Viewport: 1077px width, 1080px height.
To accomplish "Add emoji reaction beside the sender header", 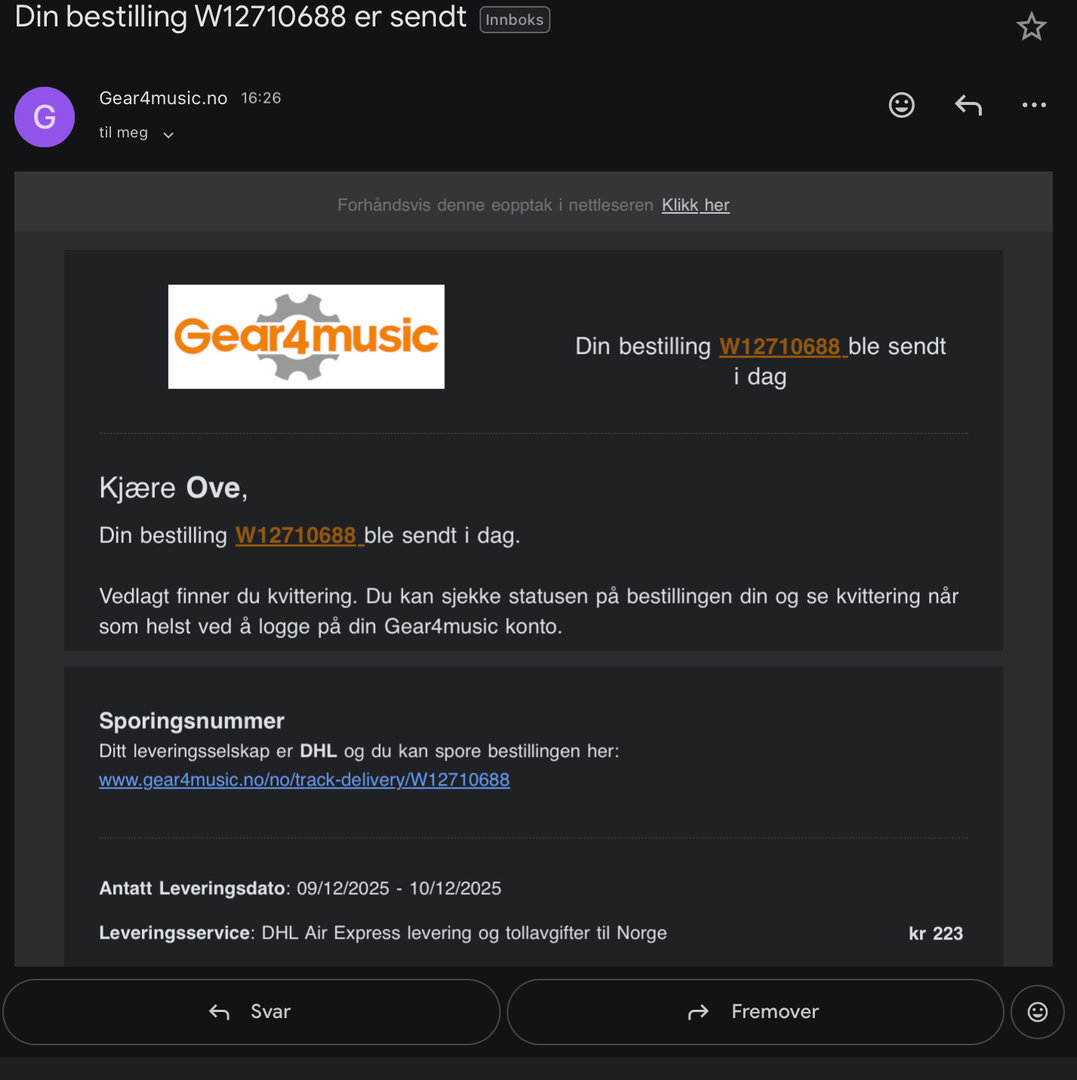I will (x=902, y=105).
